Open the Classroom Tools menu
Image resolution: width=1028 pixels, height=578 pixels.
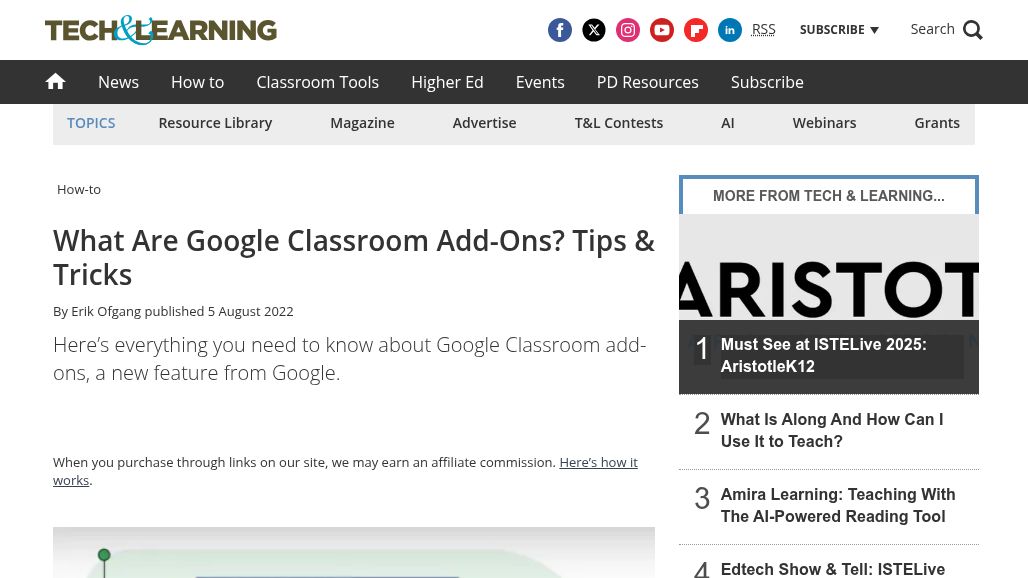317,82
